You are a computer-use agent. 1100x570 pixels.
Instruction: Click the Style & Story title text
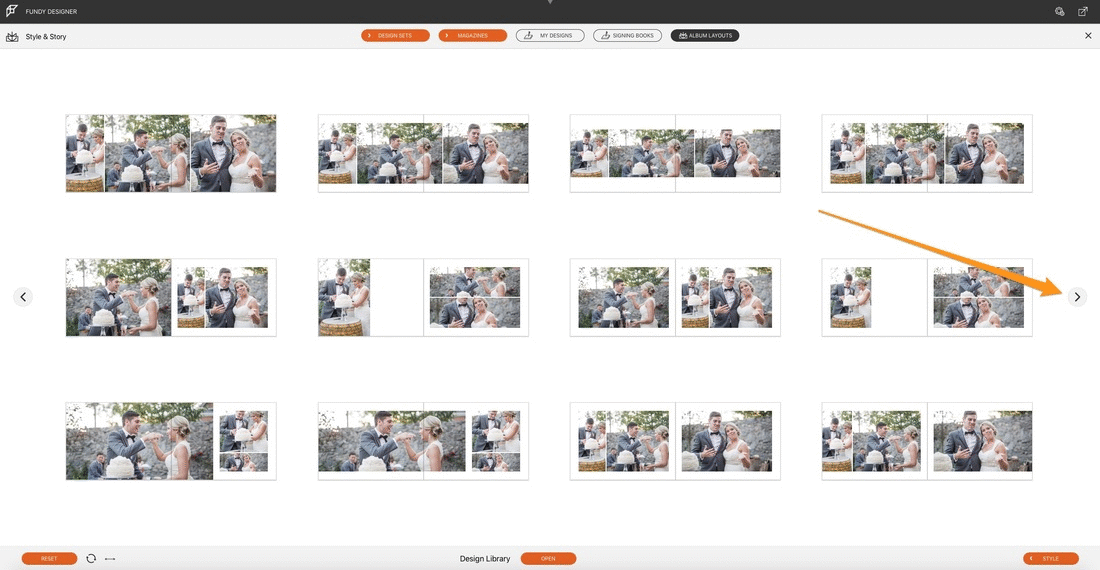click(46, 36)
